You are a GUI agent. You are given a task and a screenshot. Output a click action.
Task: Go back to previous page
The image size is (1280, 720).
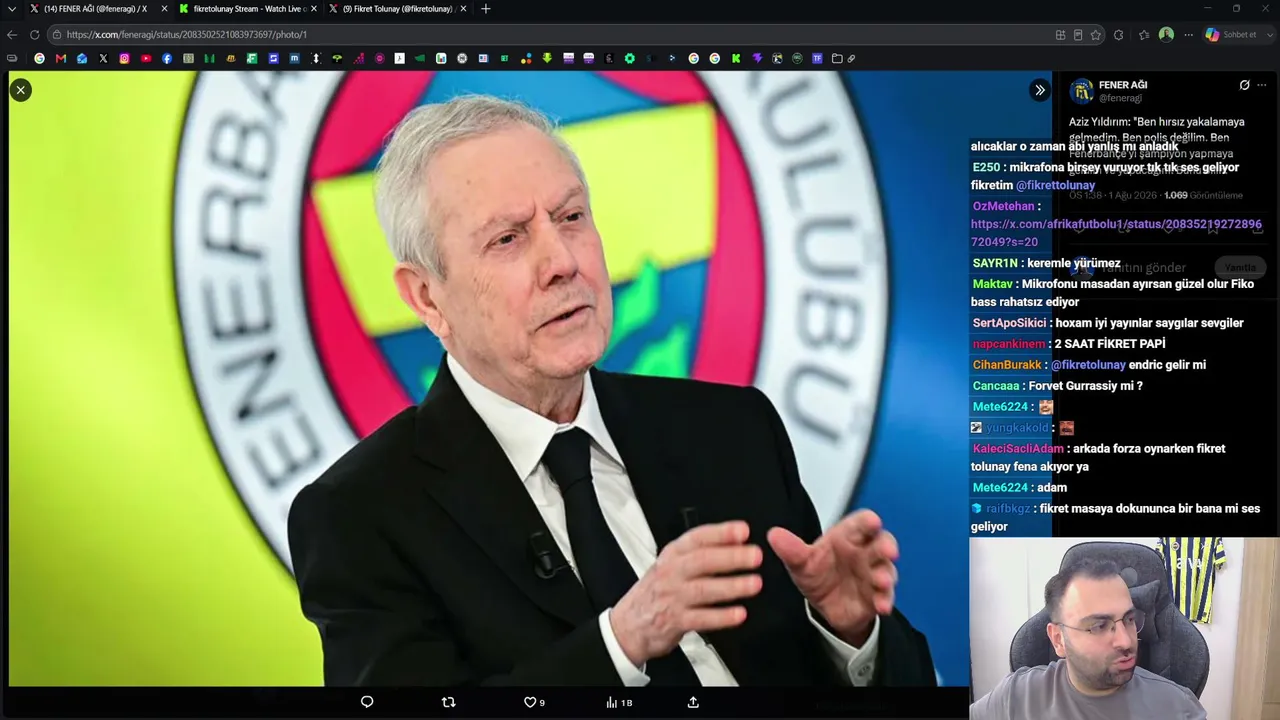(x=12, y=34)
